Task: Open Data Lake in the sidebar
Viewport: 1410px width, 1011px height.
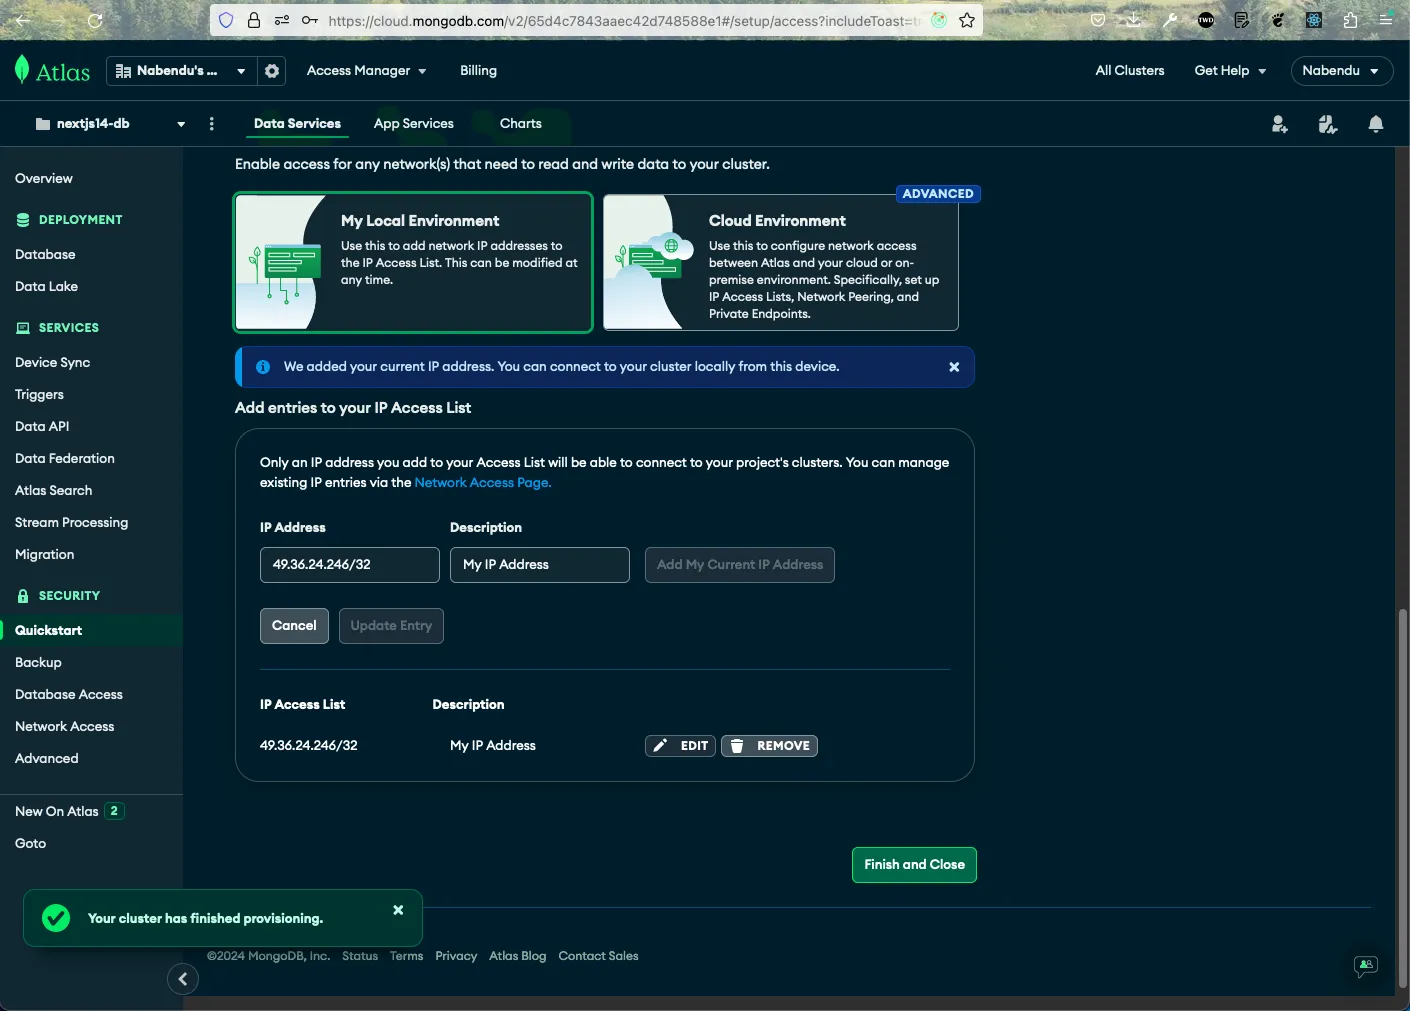Action: 46,287
